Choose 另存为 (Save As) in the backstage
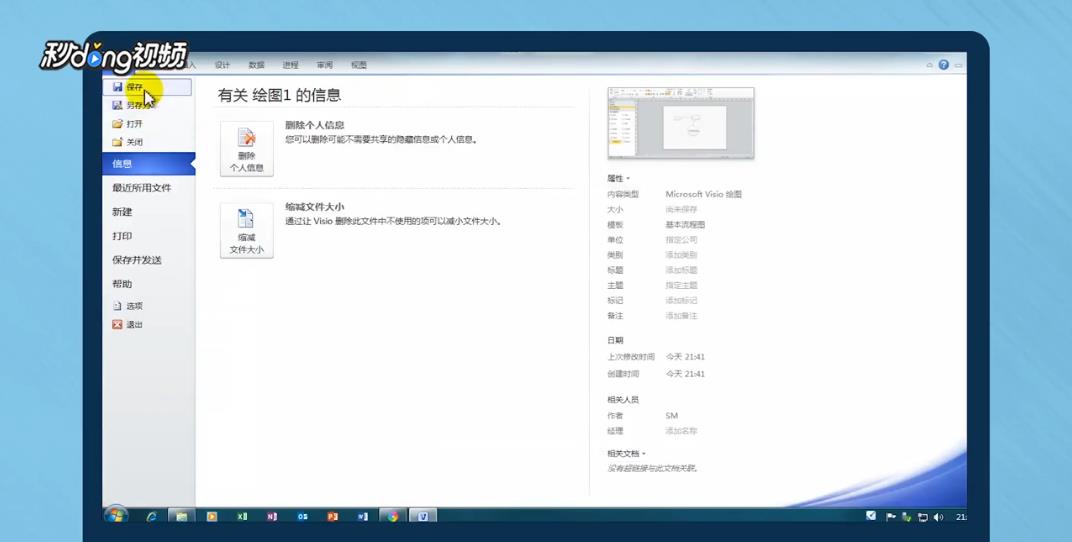 134,105
